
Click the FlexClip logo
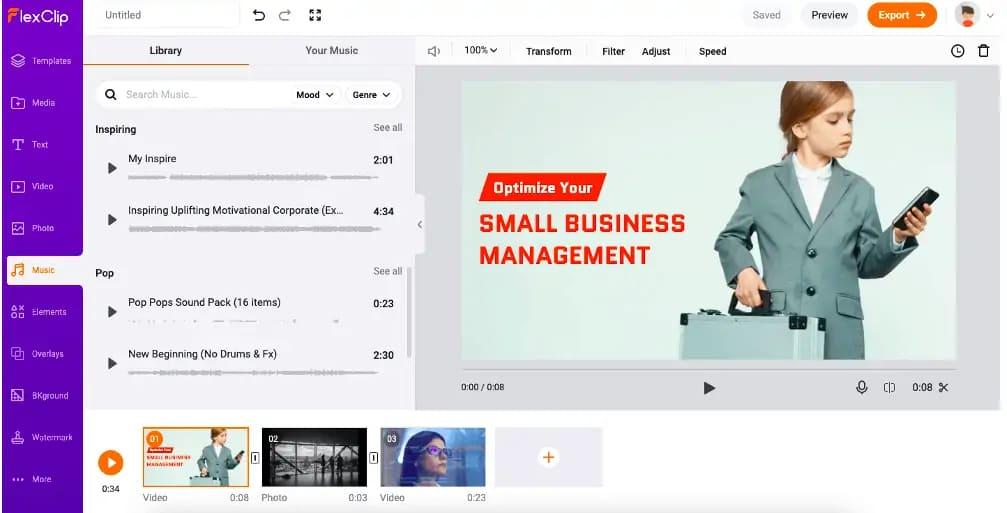[37, 15]
